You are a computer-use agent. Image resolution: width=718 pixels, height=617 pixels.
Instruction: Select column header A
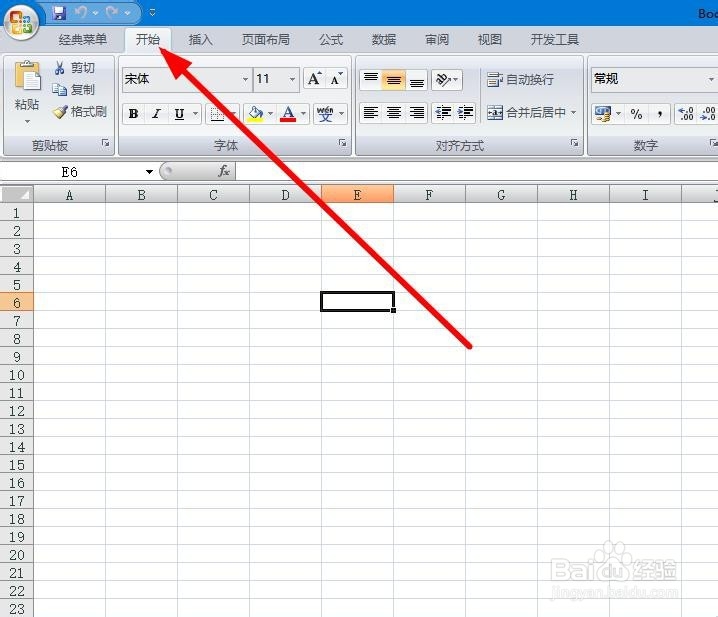tap(70, 195)
